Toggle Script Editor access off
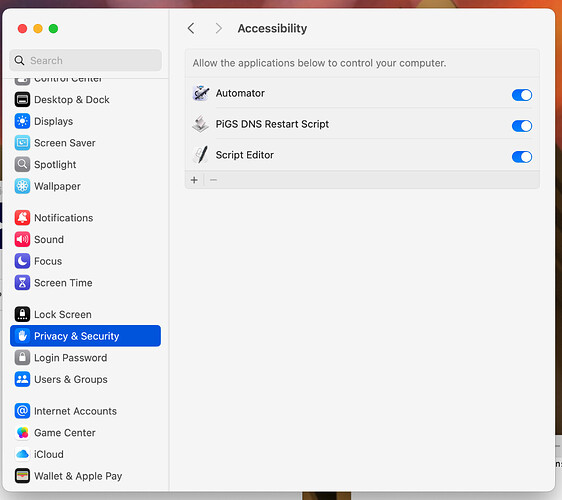This screenshot has width=562, height=500. [x=521, y=157]
